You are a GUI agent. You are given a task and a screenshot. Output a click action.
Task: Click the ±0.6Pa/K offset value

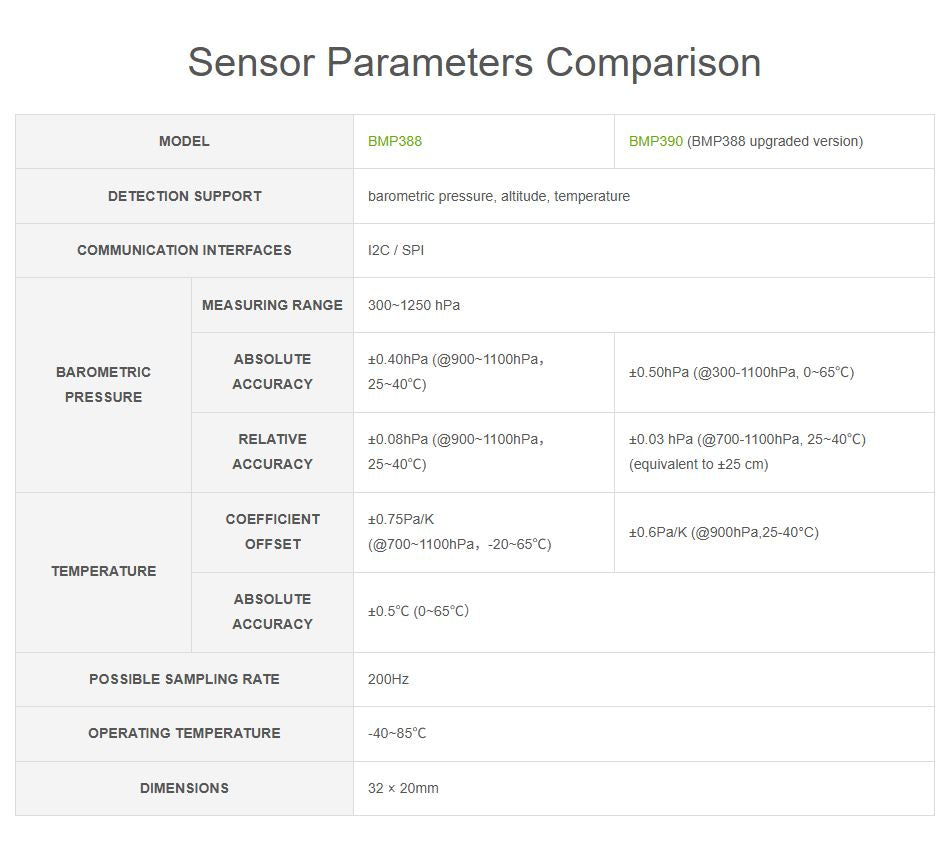(723, 532)
